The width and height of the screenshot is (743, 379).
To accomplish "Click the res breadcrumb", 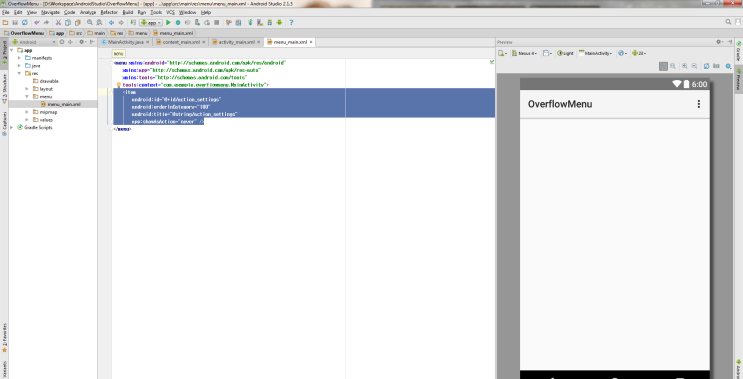I will point(117,33).
